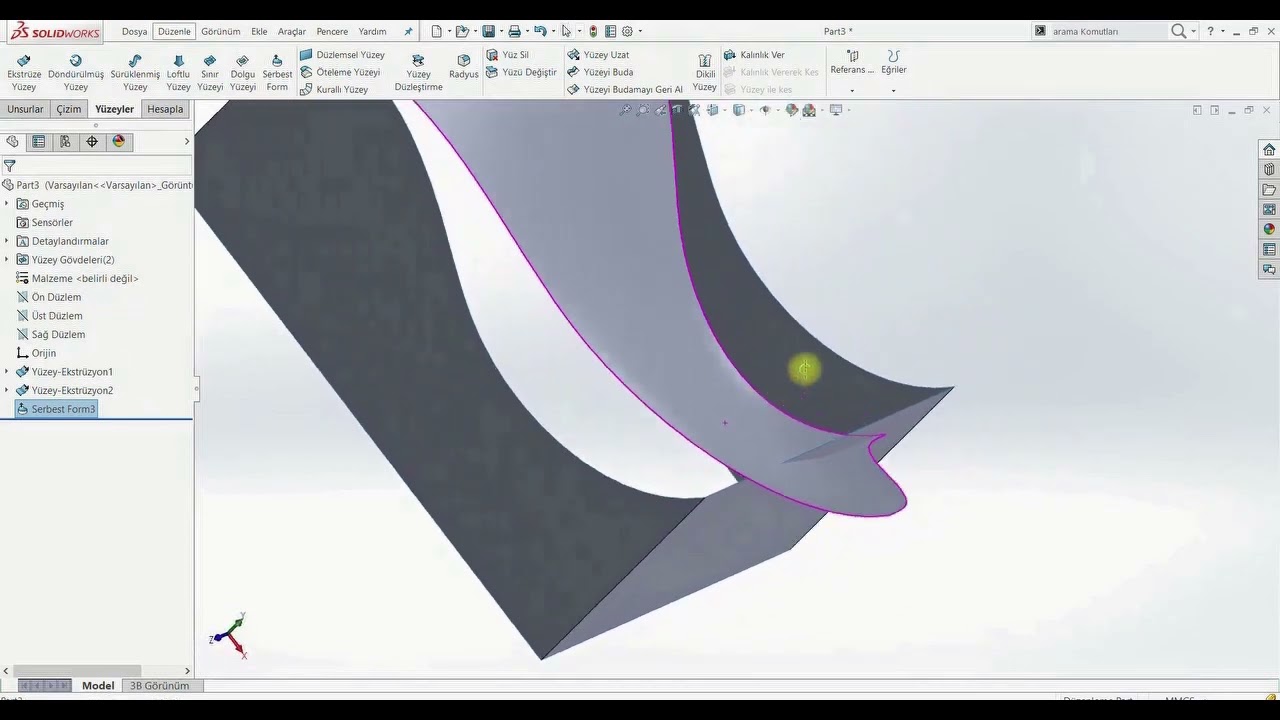Click the Kalınlık Ver tool
The image size is (1280, 720).
[x=754, y=55]
